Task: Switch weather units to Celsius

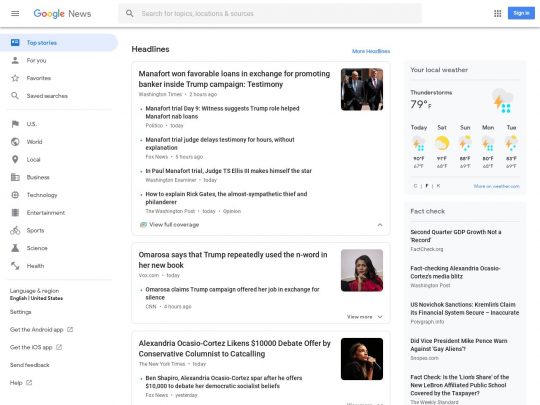Action: click(x=415, y=186)
